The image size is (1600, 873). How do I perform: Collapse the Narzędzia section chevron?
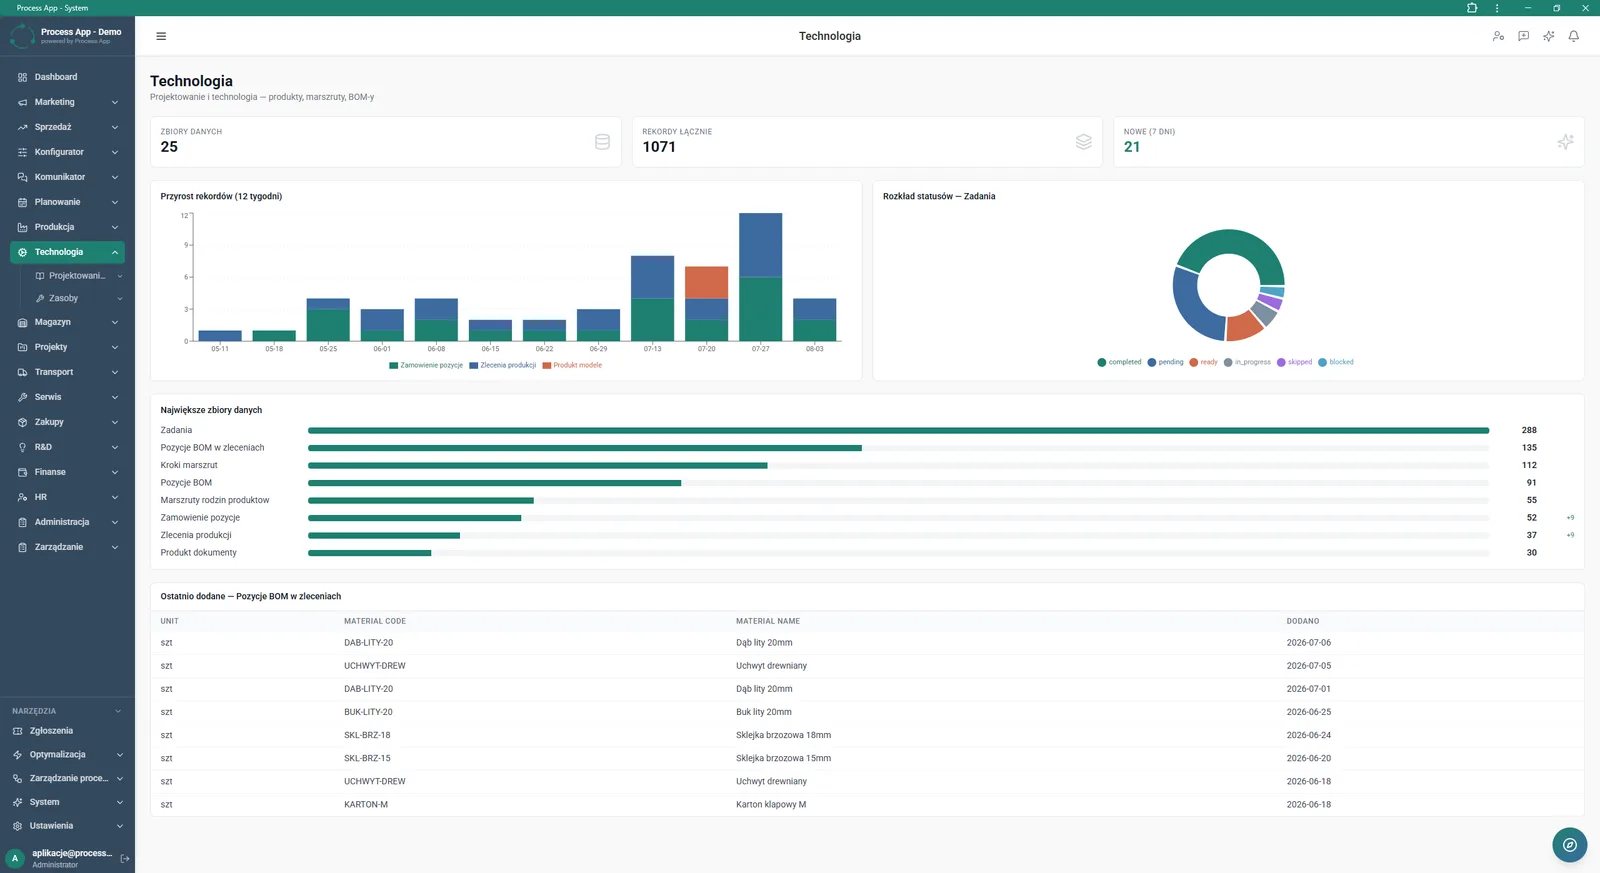[118, 711]
